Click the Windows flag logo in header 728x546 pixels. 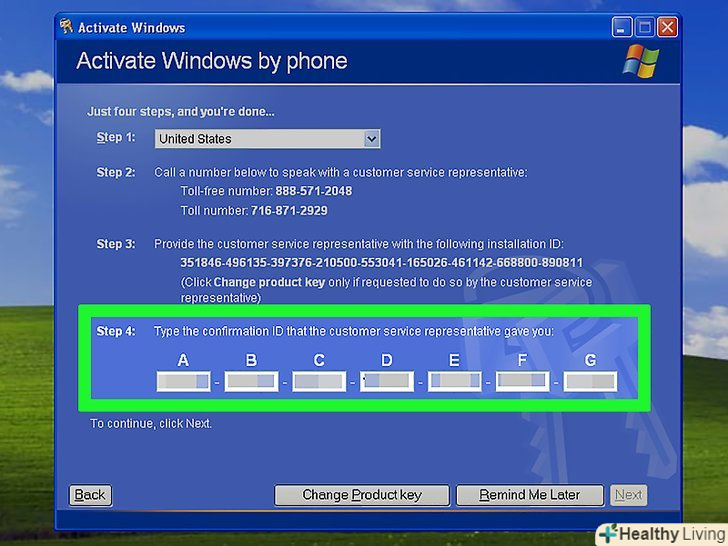point(640,61)
